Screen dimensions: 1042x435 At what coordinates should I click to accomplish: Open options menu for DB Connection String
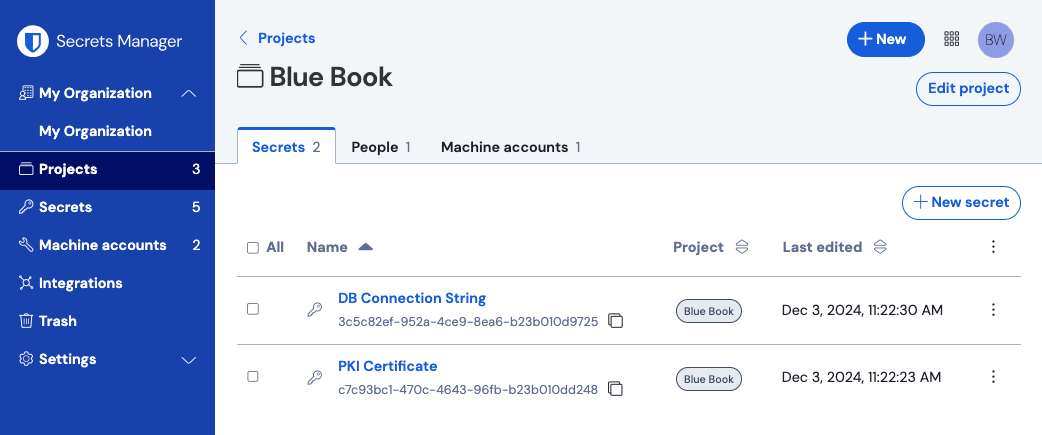click(993, 310)
